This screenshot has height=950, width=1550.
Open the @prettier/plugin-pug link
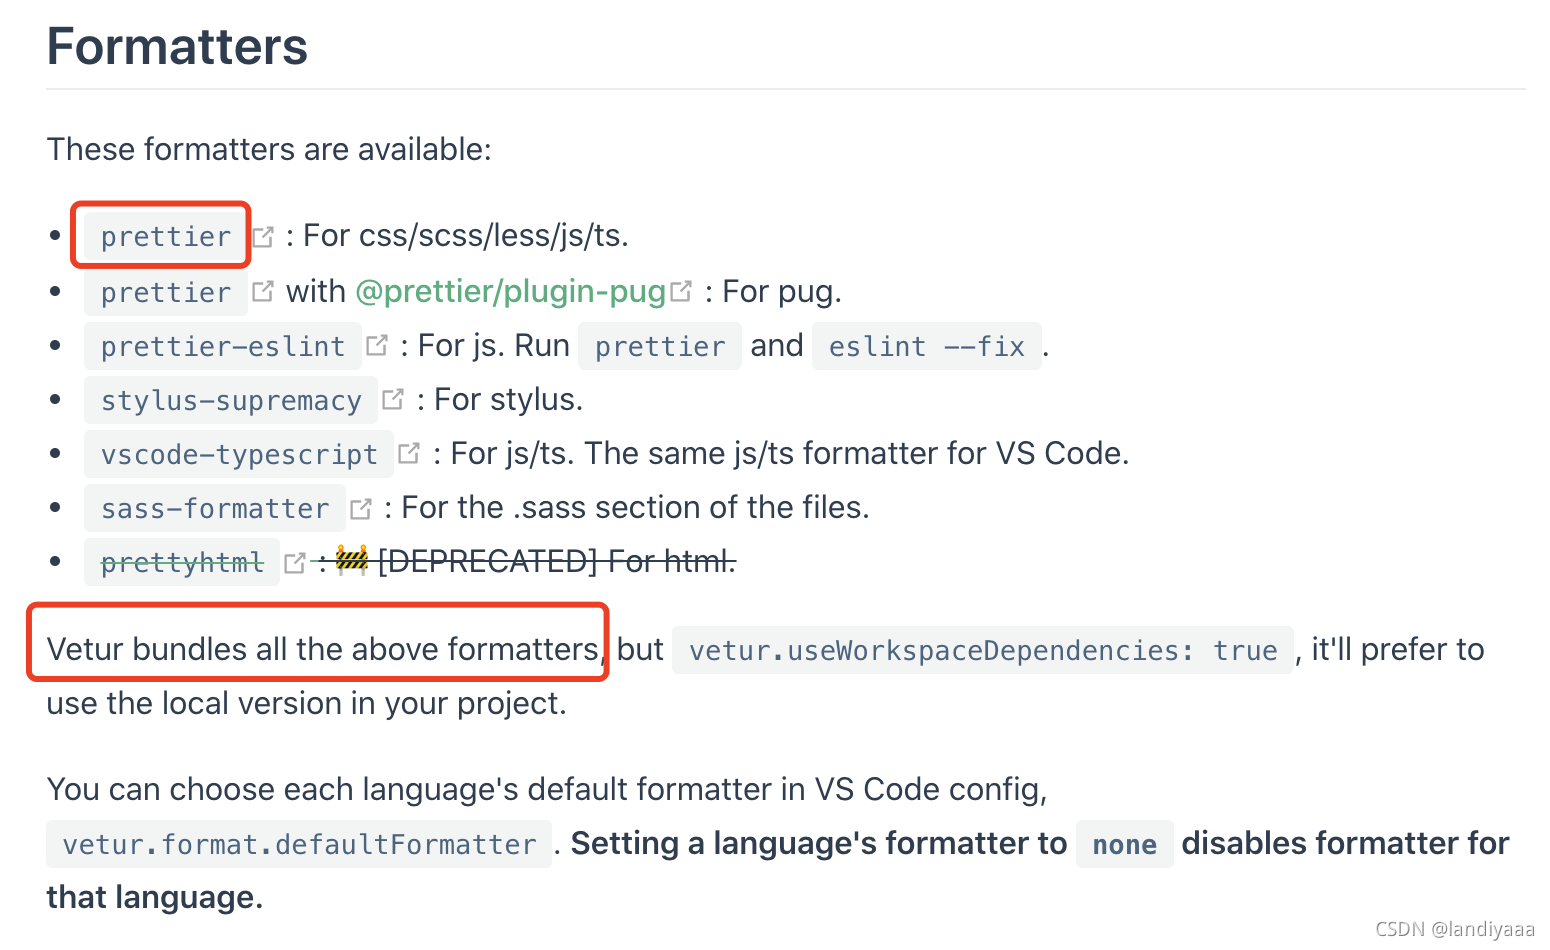[x=511, y=291]
